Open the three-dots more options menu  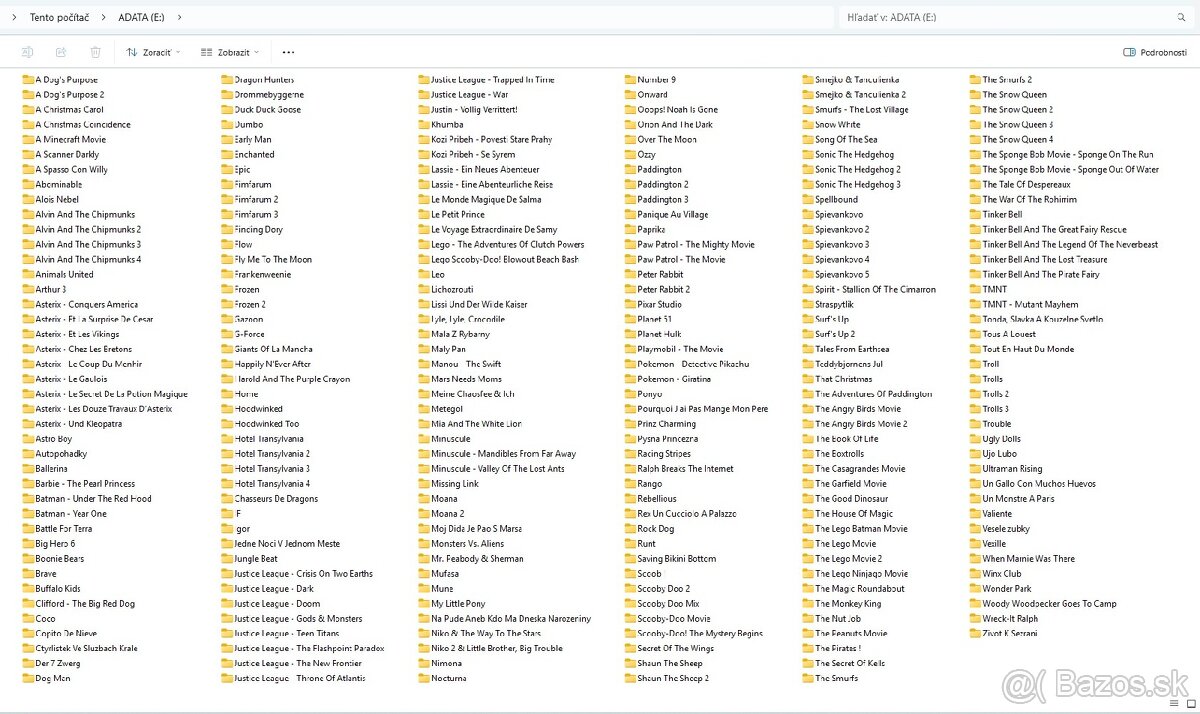pos(288,52)
